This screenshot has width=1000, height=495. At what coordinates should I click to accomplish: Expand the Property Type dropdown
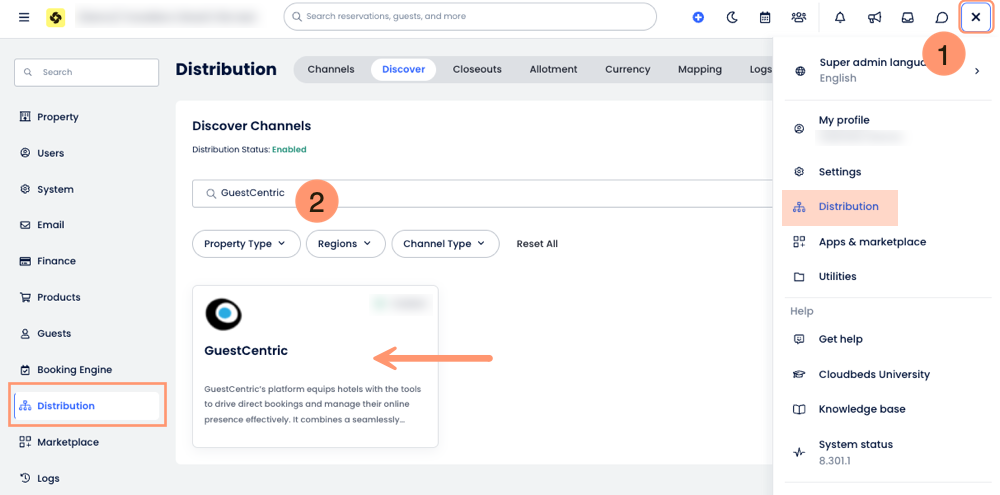245,244
